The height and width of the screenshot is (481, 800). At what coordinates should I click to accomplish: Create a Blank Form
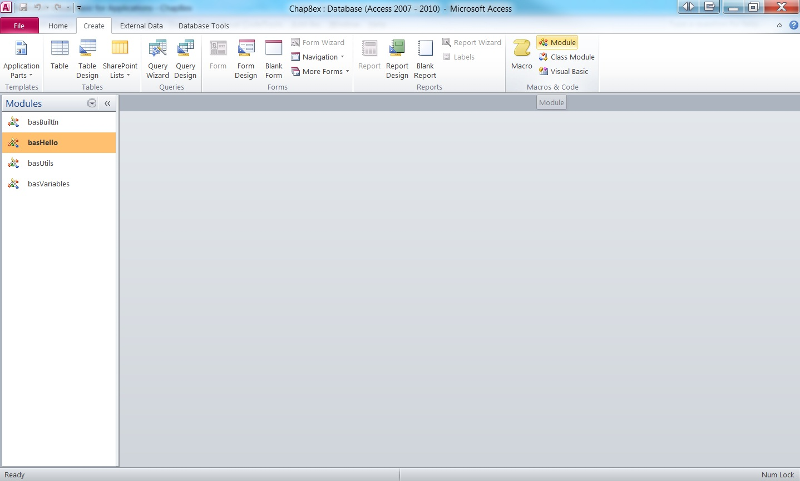273,59
